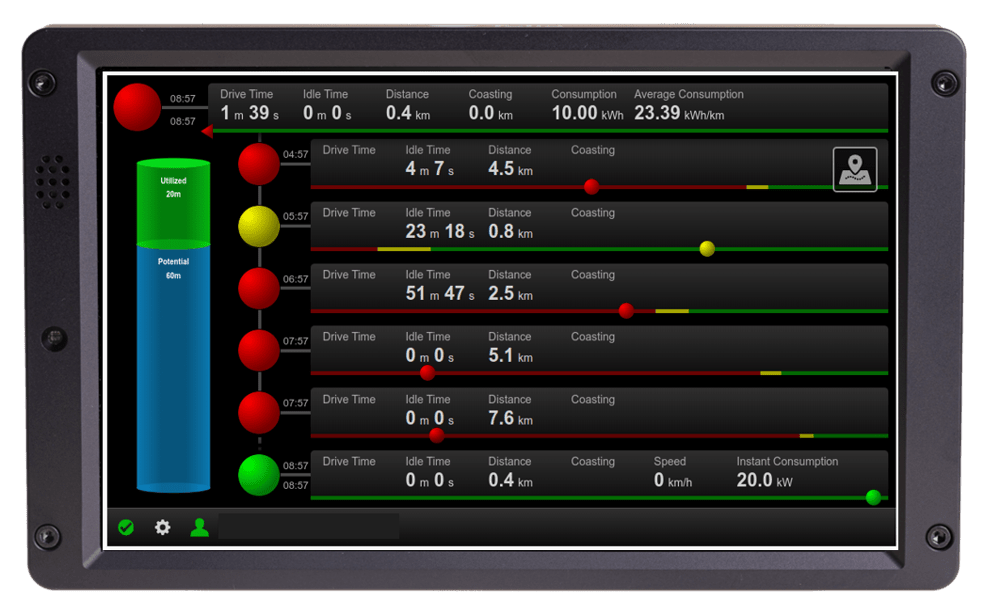Viewport: 1000px width, 614px height.
Task: Click green slider marker on bottom trip row
Action: pos(873,497)
